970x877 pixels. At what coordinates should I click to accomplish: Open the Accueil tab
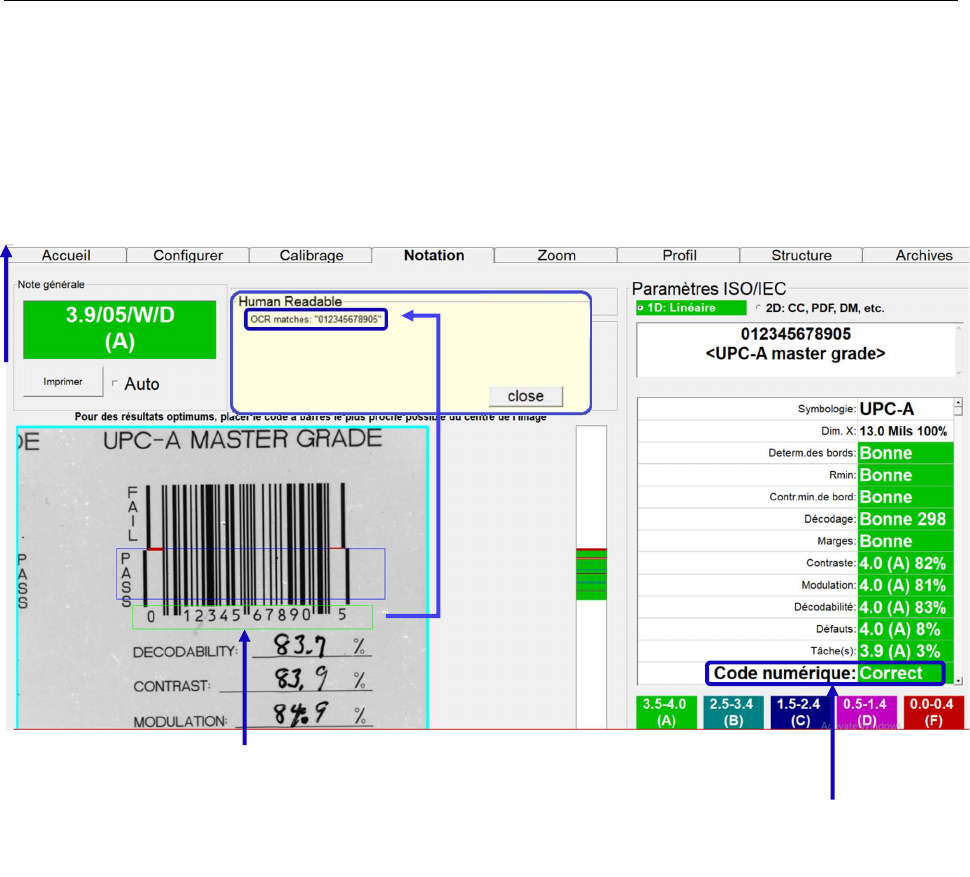pos(66,255)
